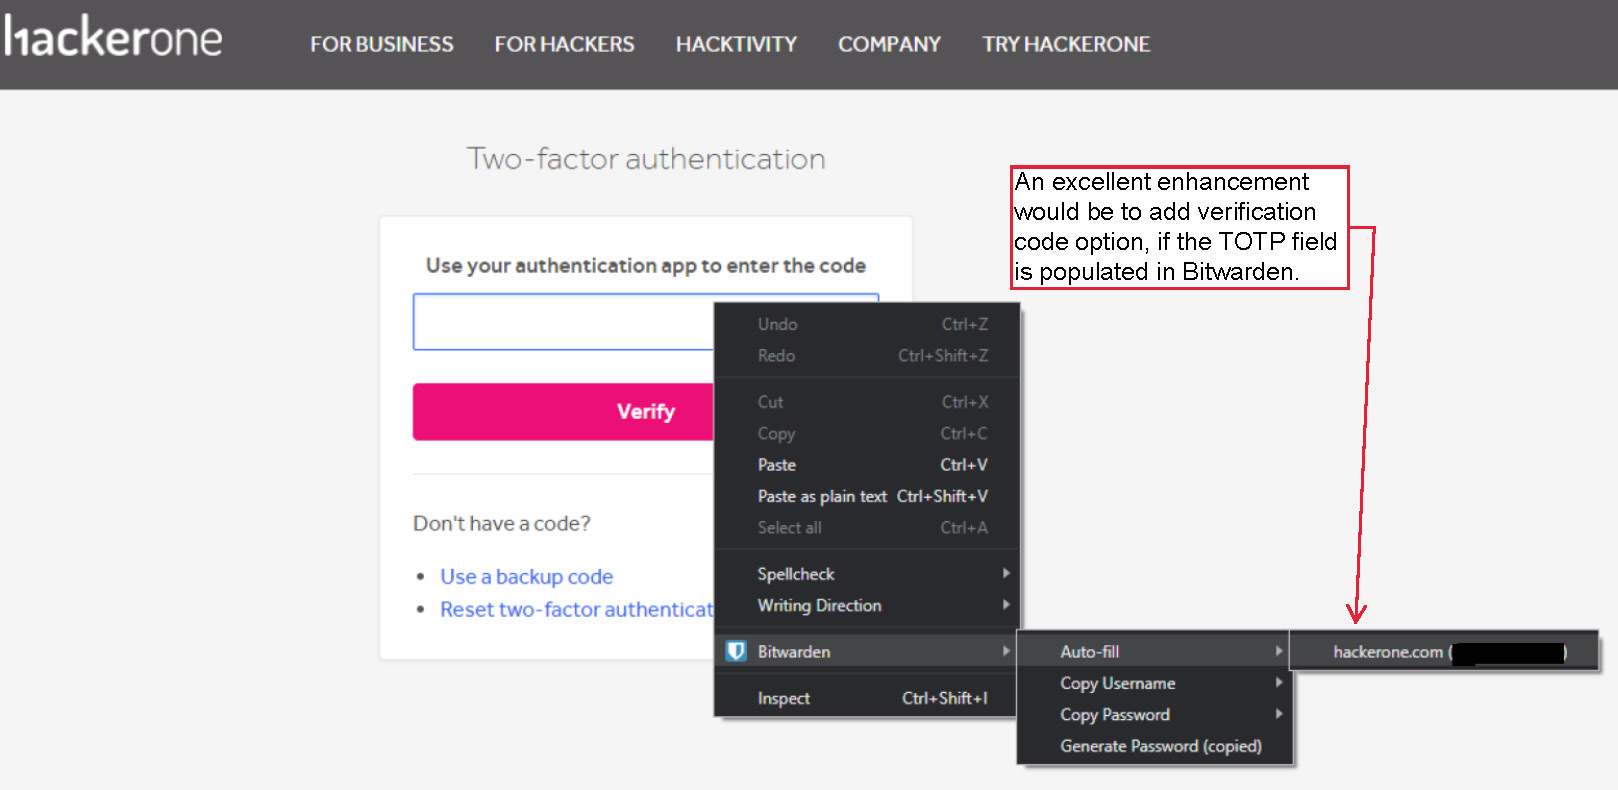
Task: Select TRY HACKERONE in navigation
Action: click(1066, 44)
